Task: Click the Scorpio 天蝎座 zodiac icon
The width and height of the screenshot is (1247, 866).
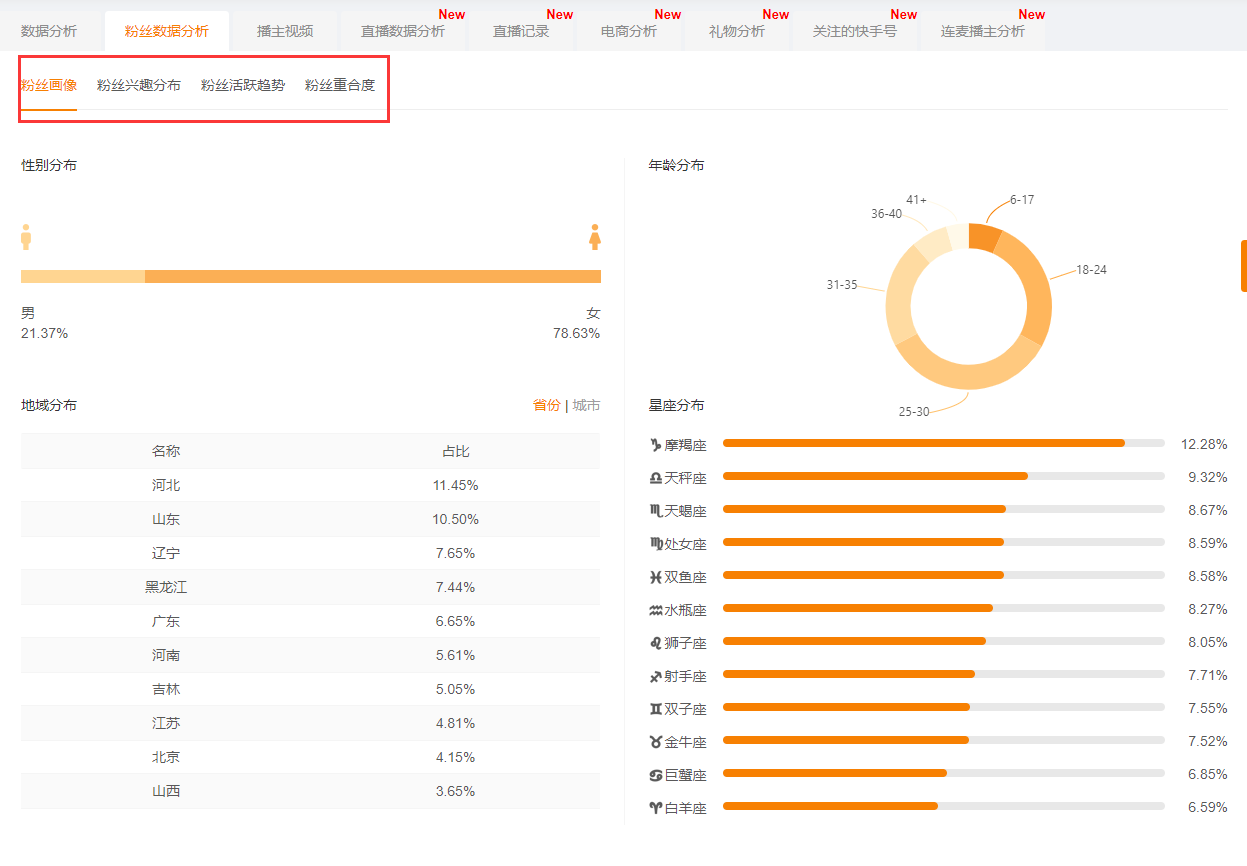Action: click(x=656, y=511)
